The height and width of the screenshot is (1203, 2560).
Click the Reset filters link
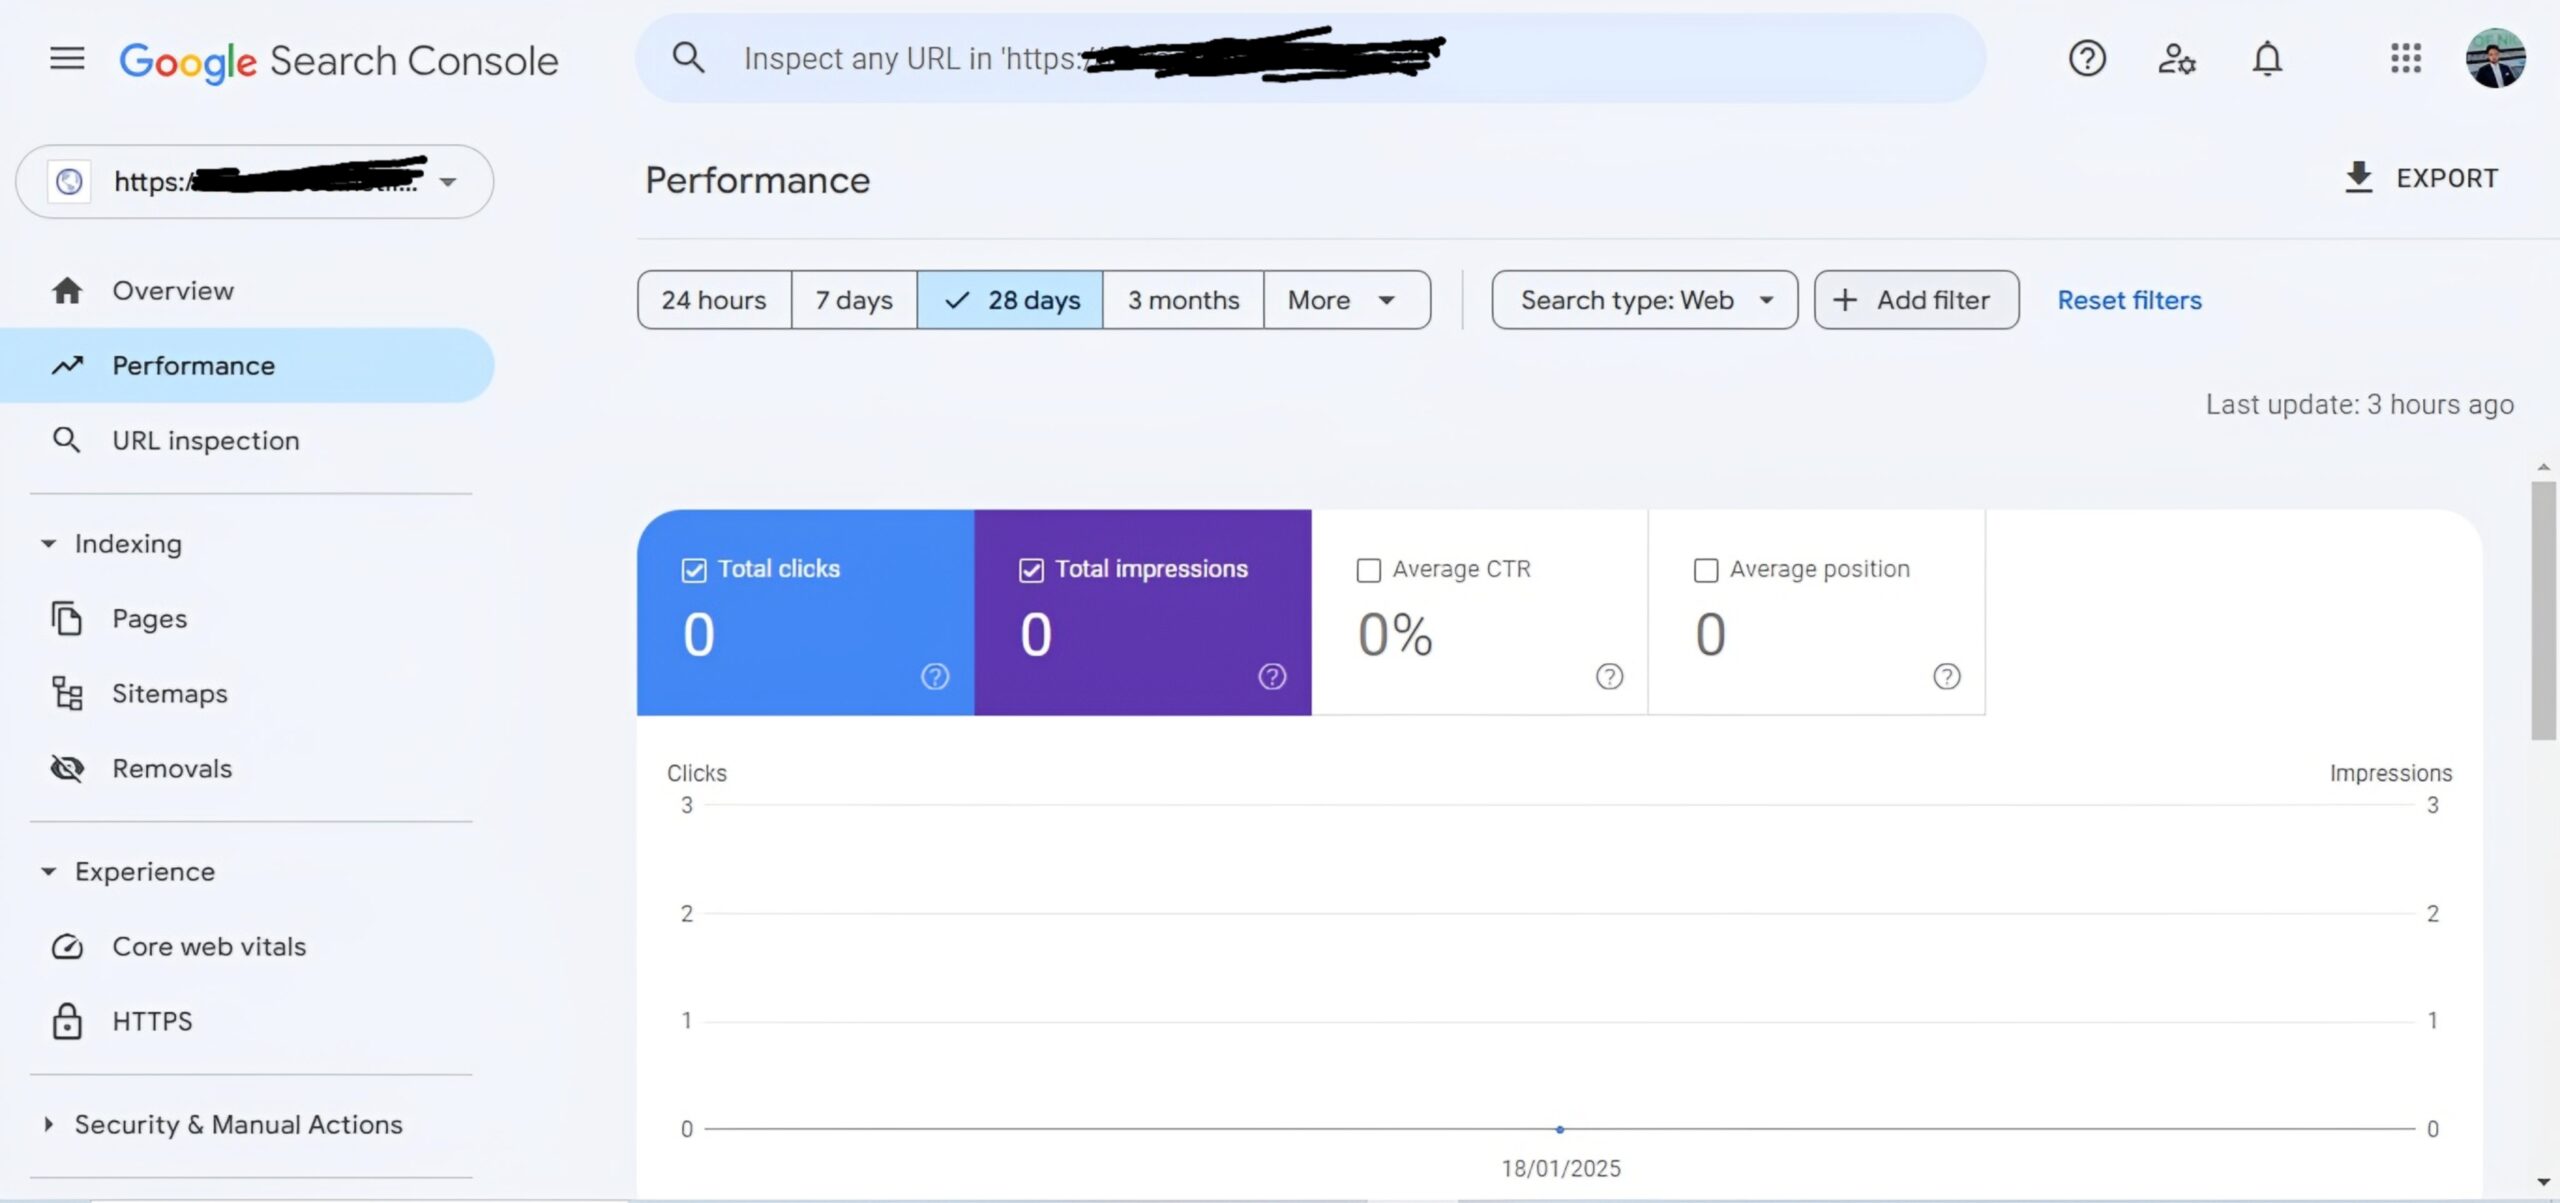point(2129,300)
